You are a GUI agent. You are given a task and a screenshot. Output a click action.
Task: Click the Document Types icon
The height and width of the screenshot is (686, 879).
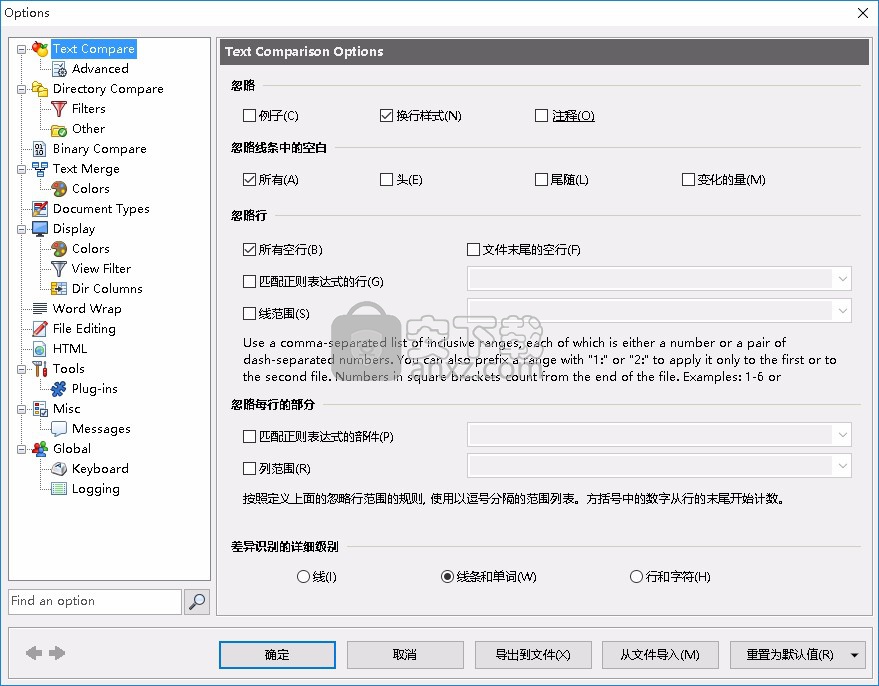click(x=40, y=209)
